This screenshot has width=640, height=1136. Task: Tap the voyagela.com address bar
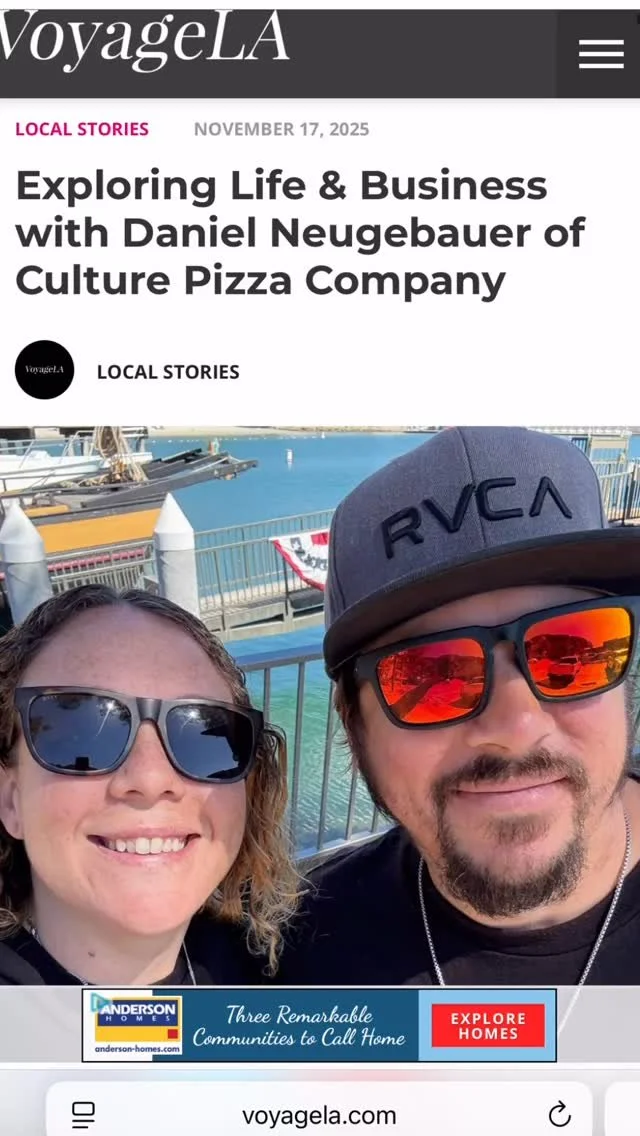pyautogui.click(x=319, y=1114)
